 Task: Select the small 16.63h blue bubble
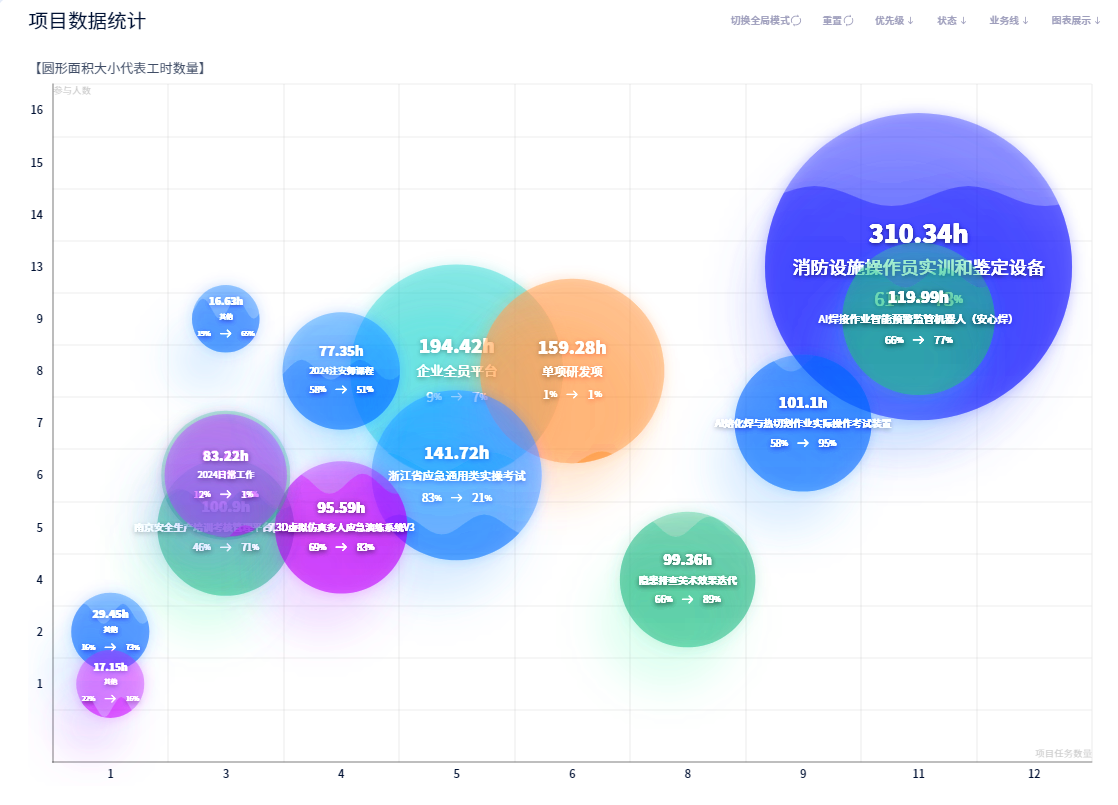(x=225, y=319)
